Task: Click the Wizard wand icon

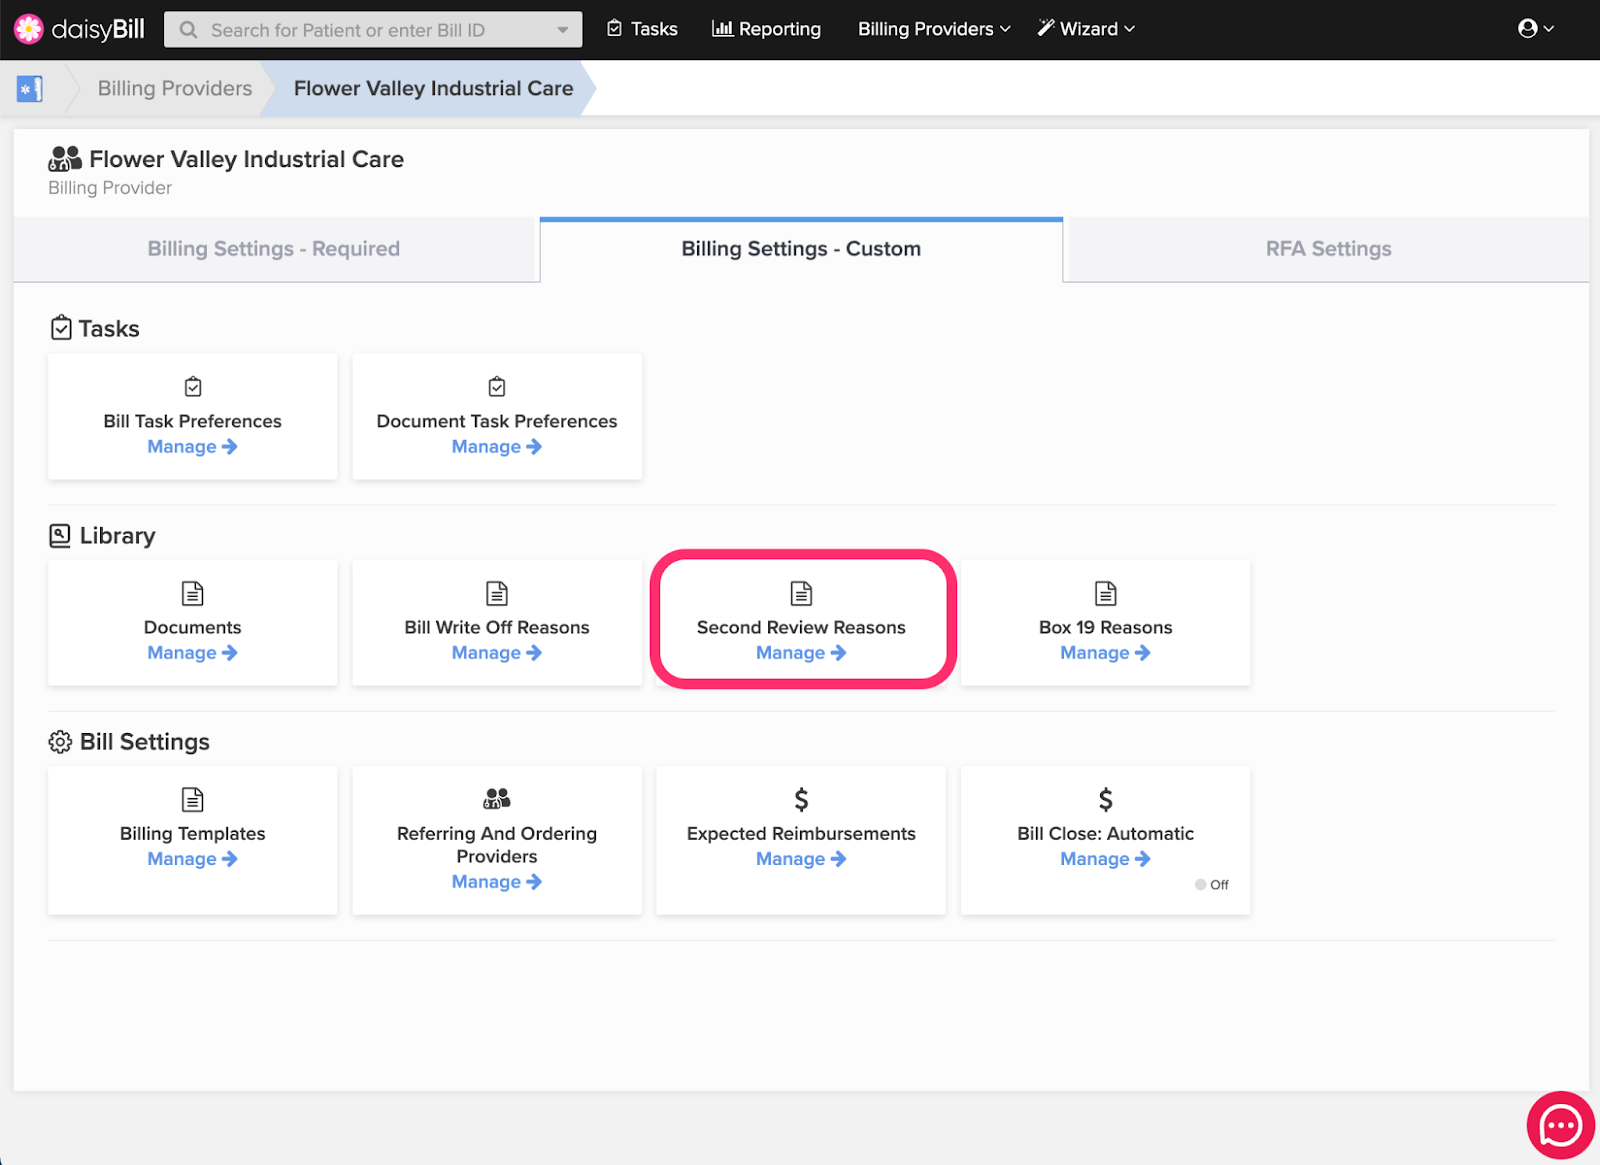Action: coord(1045,28)
